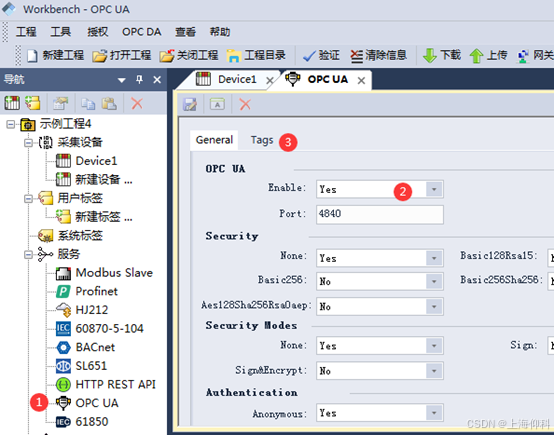Click the copy icon in navigation toolbar
Viewport: 554px width, 435px height.
[88, 104]
